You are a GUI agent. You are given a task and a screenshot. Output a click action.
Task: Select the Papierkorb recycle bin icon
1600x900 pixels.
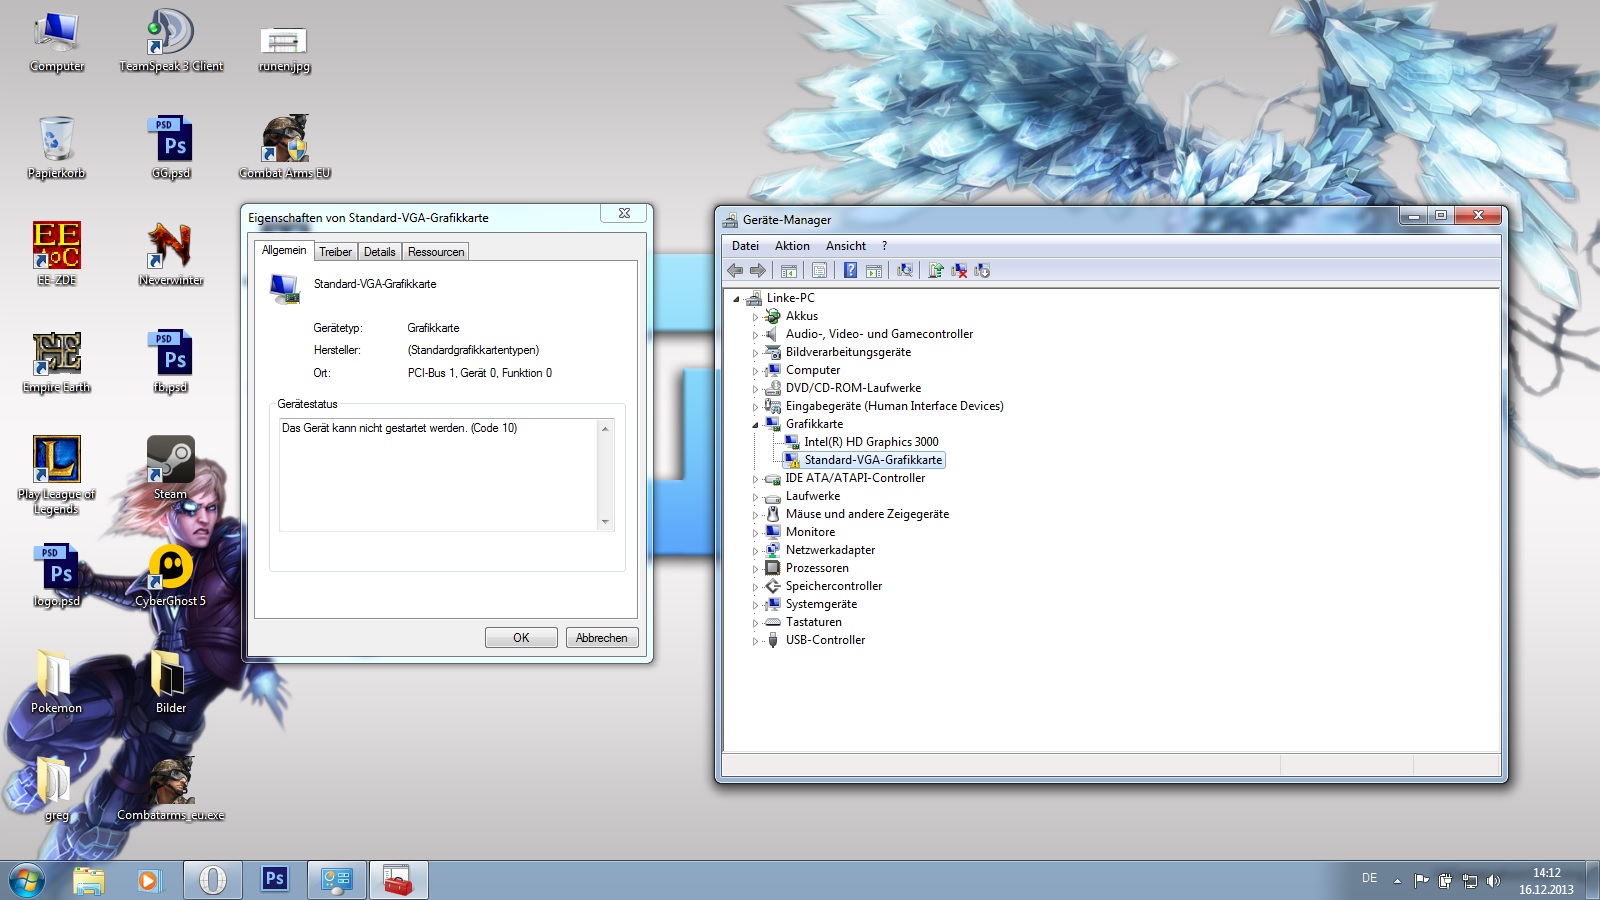click(57, 147)
